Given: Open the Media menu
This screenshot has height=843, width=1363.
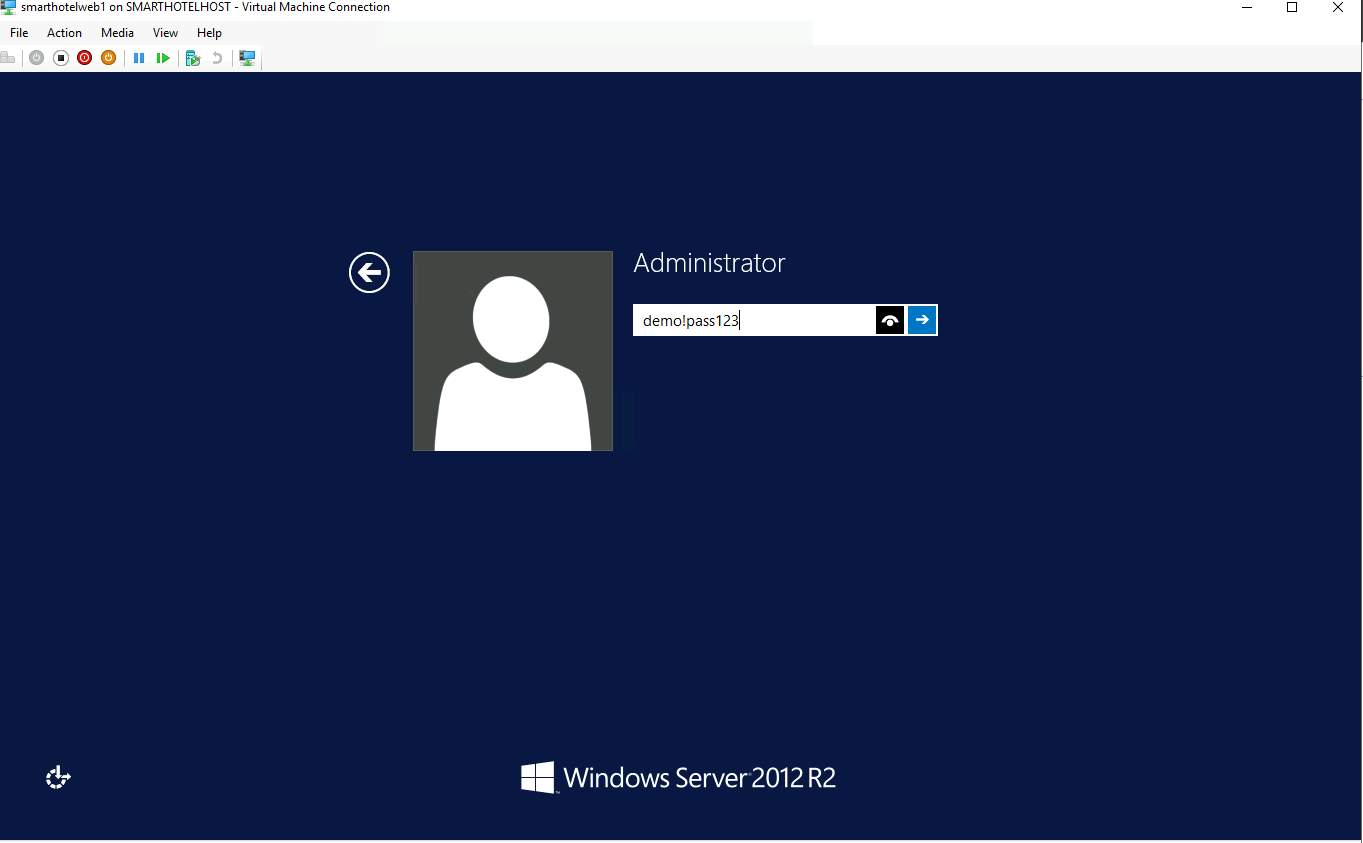Looking at the screenshot, I should 117,33.
